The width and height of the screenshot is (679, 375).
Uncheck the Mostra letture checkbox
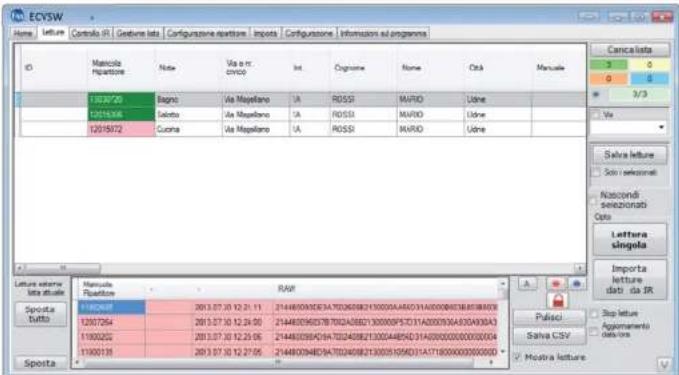point(517,357)
